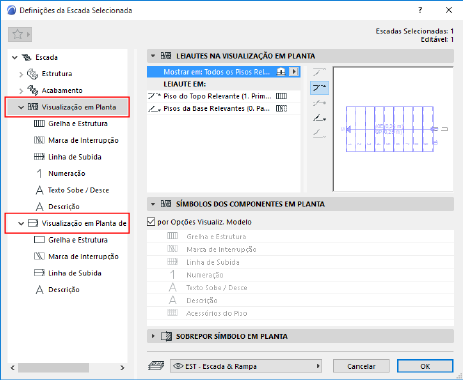
Task: Click the floor icon in the Mostrar em row
Action: pos(281,72)
